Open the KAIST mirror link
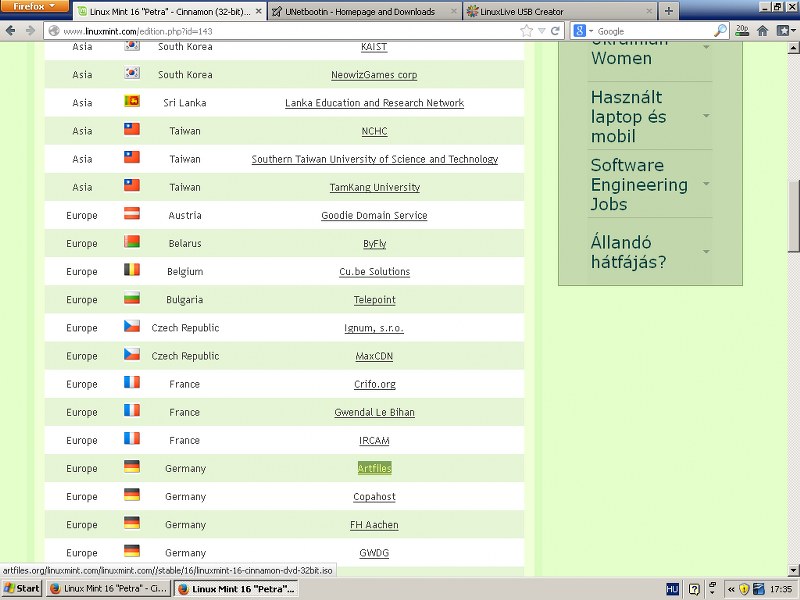 point(374,47)
